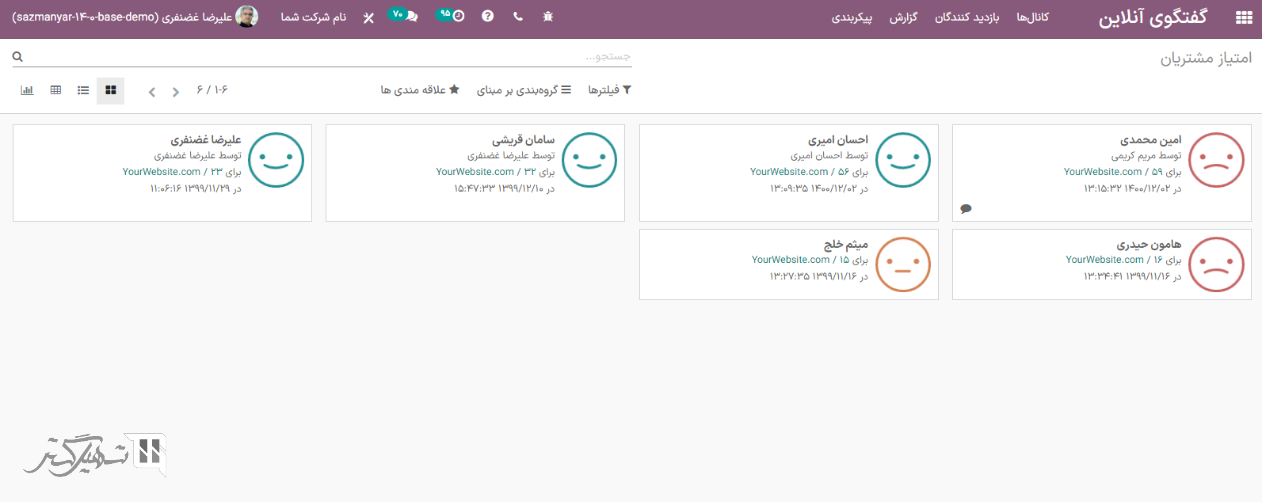Click the help question mark icon
This screenshot has height=502, width=1262.
pos(488,18)
